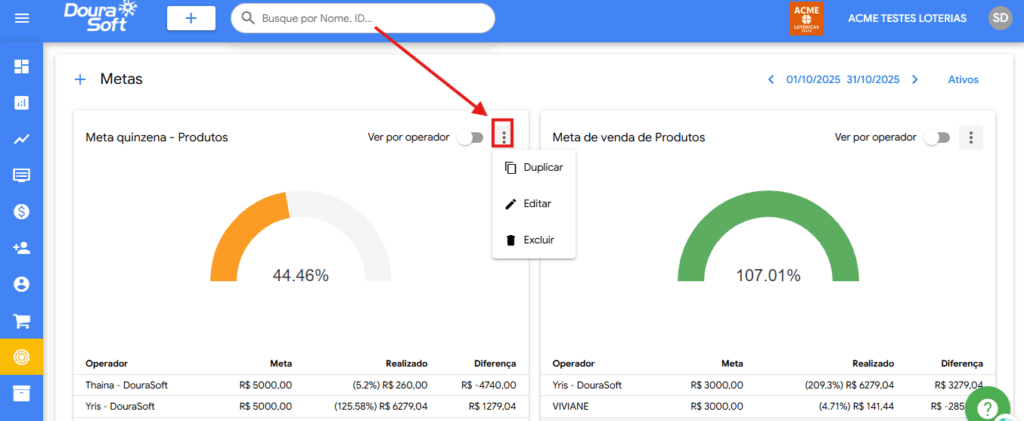The width and height of the screenshot is (1024, 421).
Task: Go to next date period chevron
Action: [x=915, y=79]
